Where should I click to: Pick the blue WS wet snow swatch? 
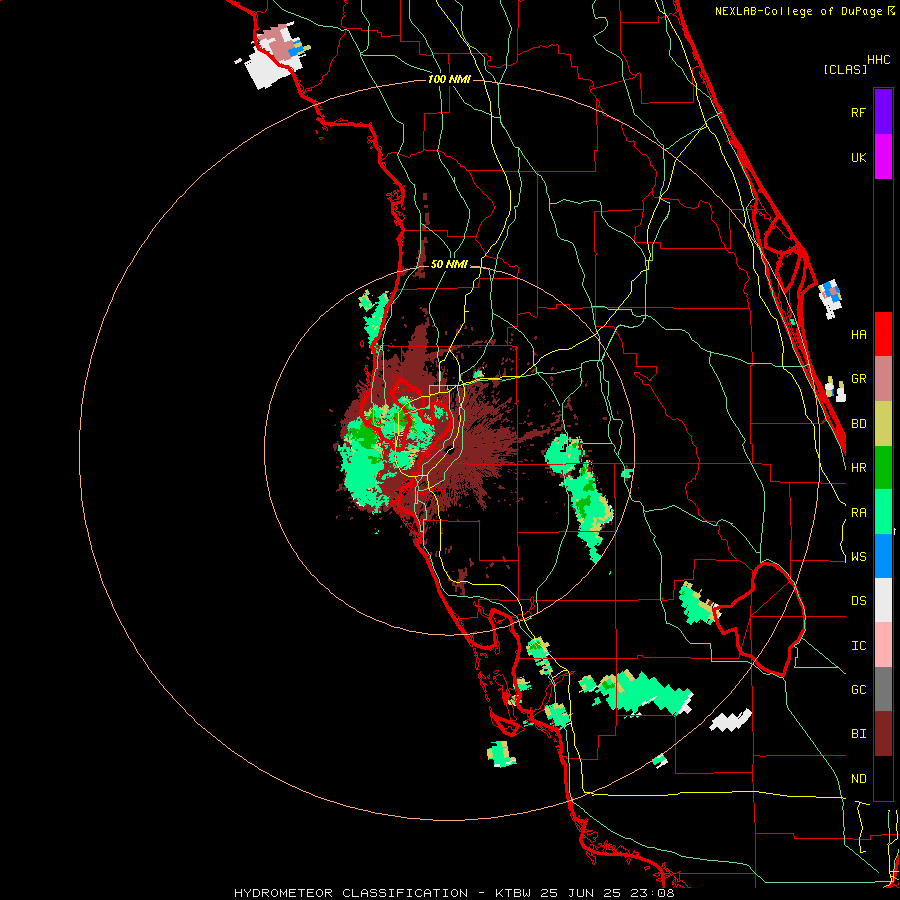[x=883, y=556]
